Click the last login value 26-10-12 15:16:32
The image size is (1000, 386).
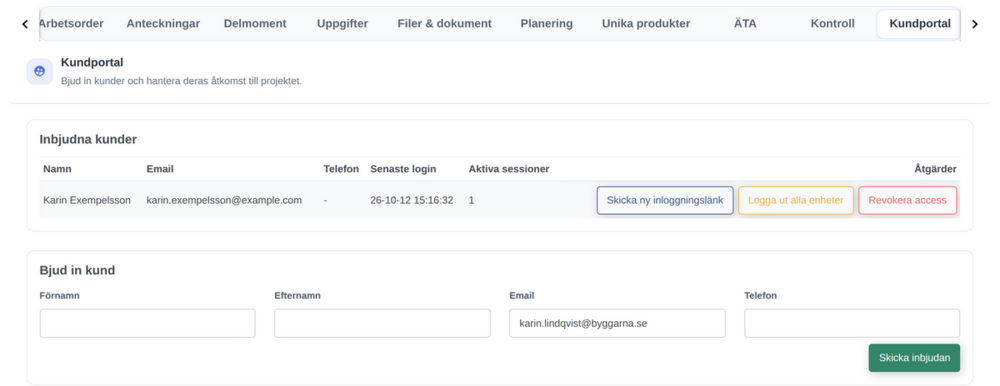tap(411, 200)
